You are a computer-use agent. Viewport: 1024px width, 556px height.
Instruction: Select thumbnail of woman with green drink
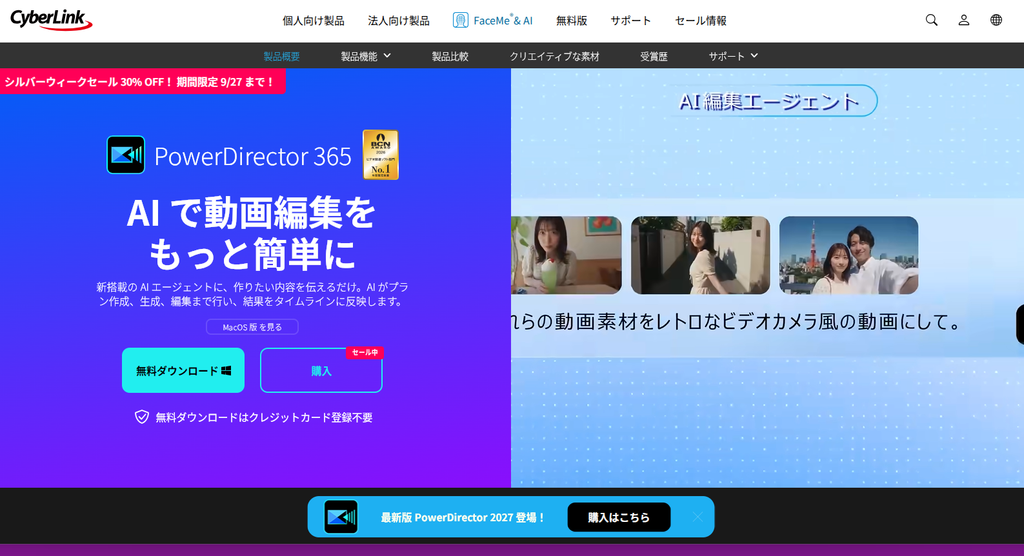tap(566, 255)
